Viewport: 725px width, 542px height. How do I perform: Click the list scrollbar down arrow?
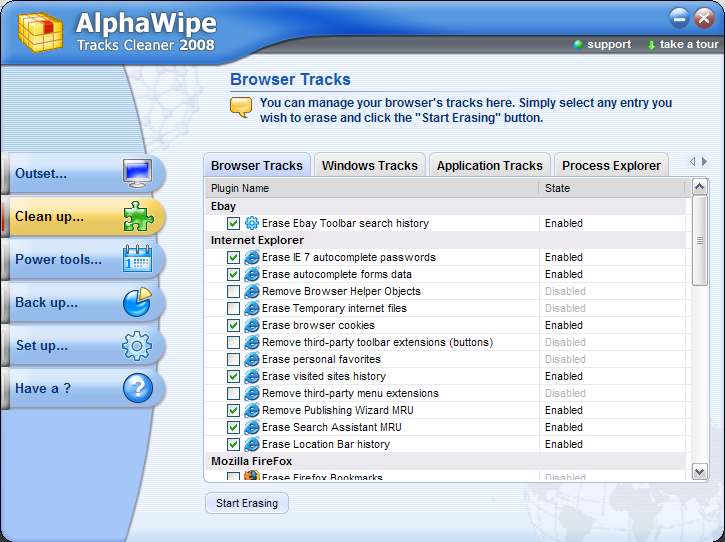pyautogui.click(x=700, y=472)
